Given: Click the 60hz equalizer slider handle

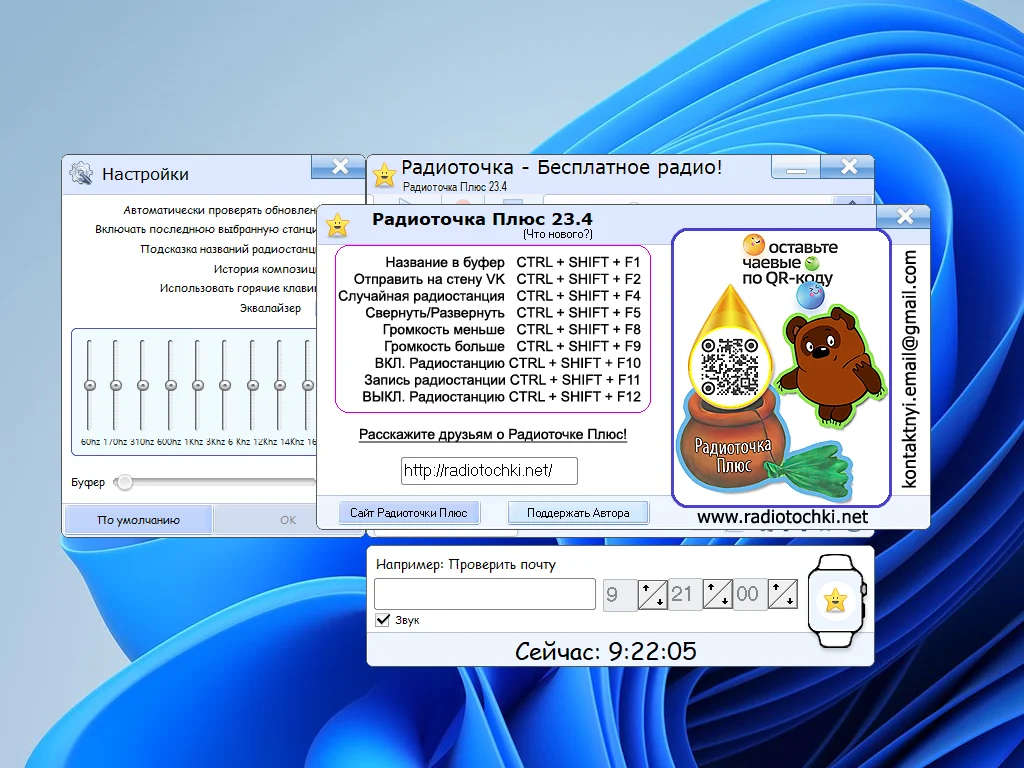Looking at the screenshot, I should tap(89, 385).
